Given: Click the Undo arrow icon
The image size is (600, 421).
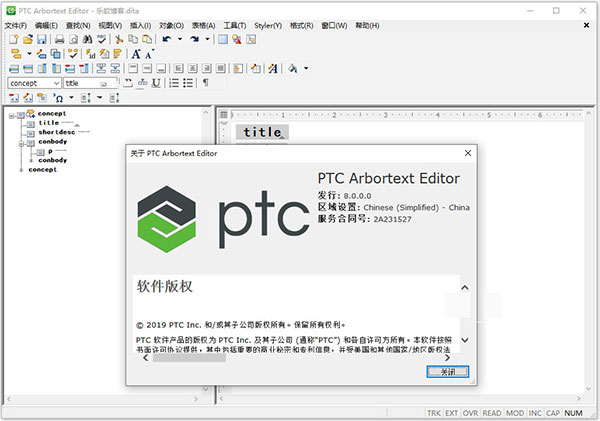Looking at the screenshot, I should (166, 39).
